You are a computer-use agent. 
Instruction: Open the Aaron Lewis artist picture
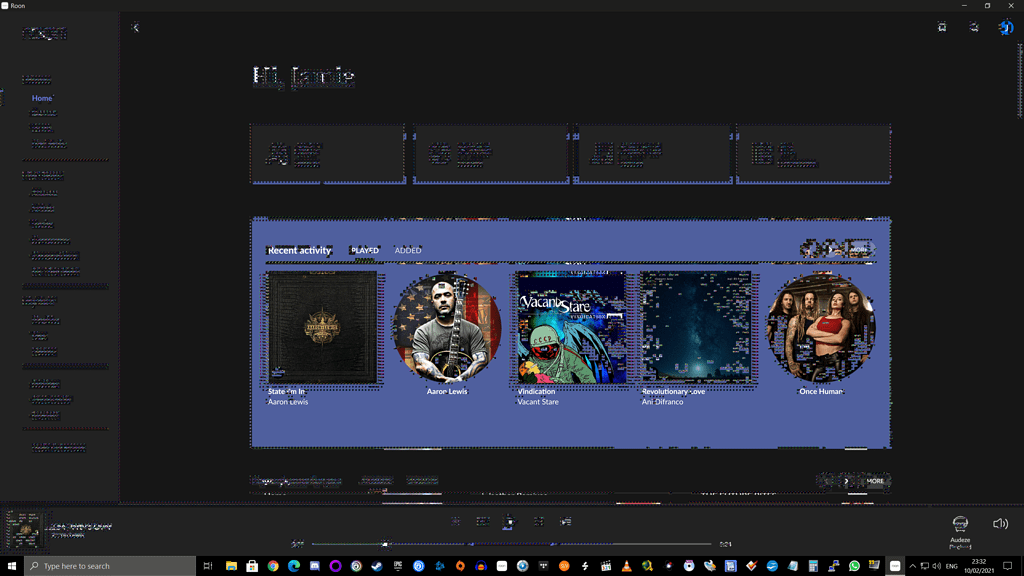tap(447, 327)
